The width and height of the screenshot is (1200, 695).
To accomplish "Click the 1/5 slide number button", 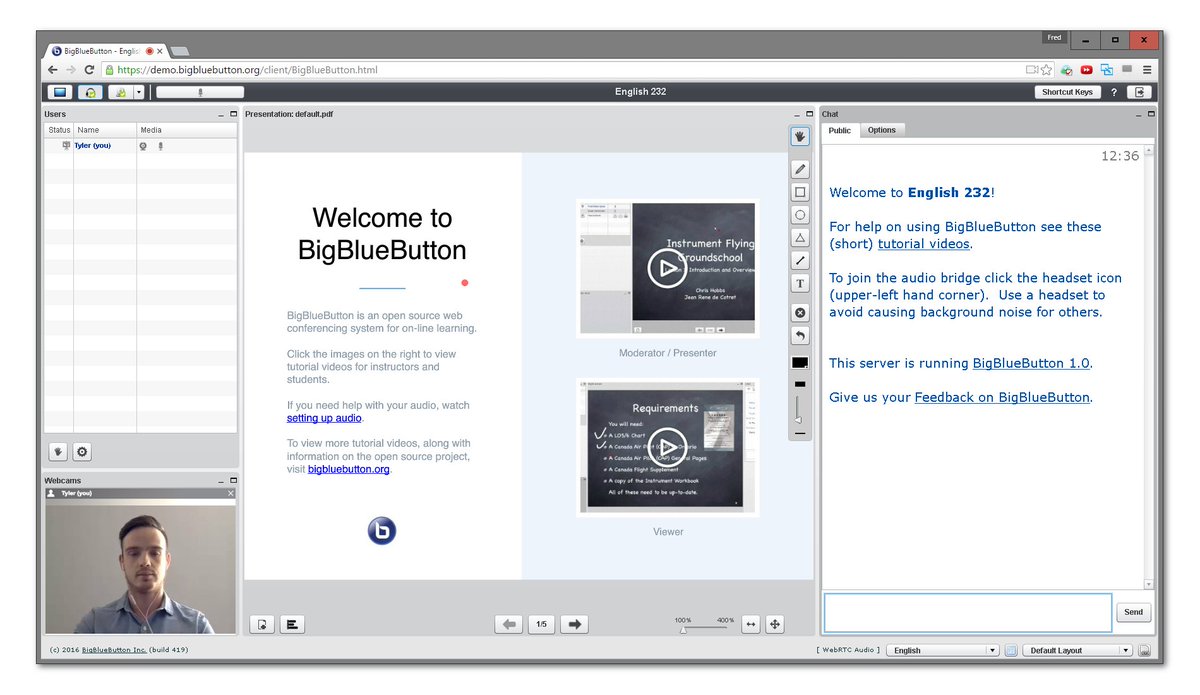I will coord(541,624).
